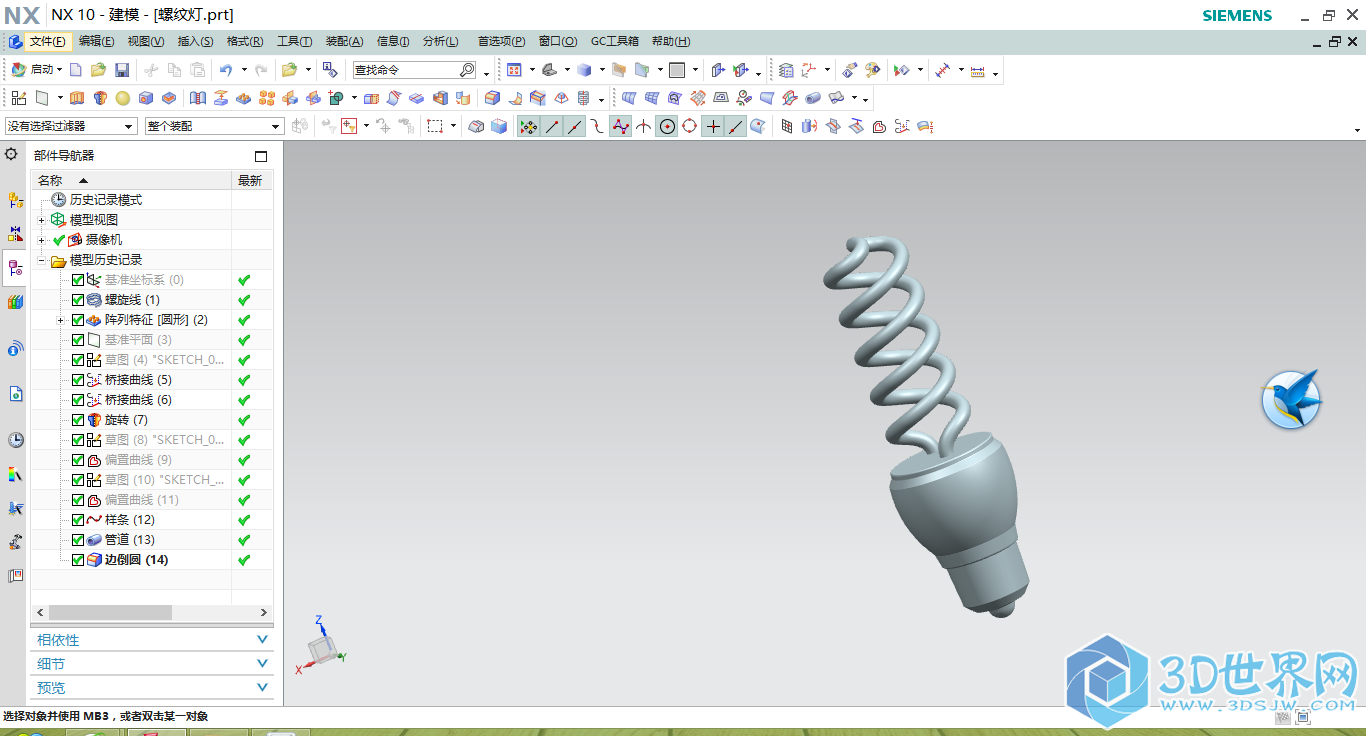Click the navigator settings gear icon

point(11,155)
